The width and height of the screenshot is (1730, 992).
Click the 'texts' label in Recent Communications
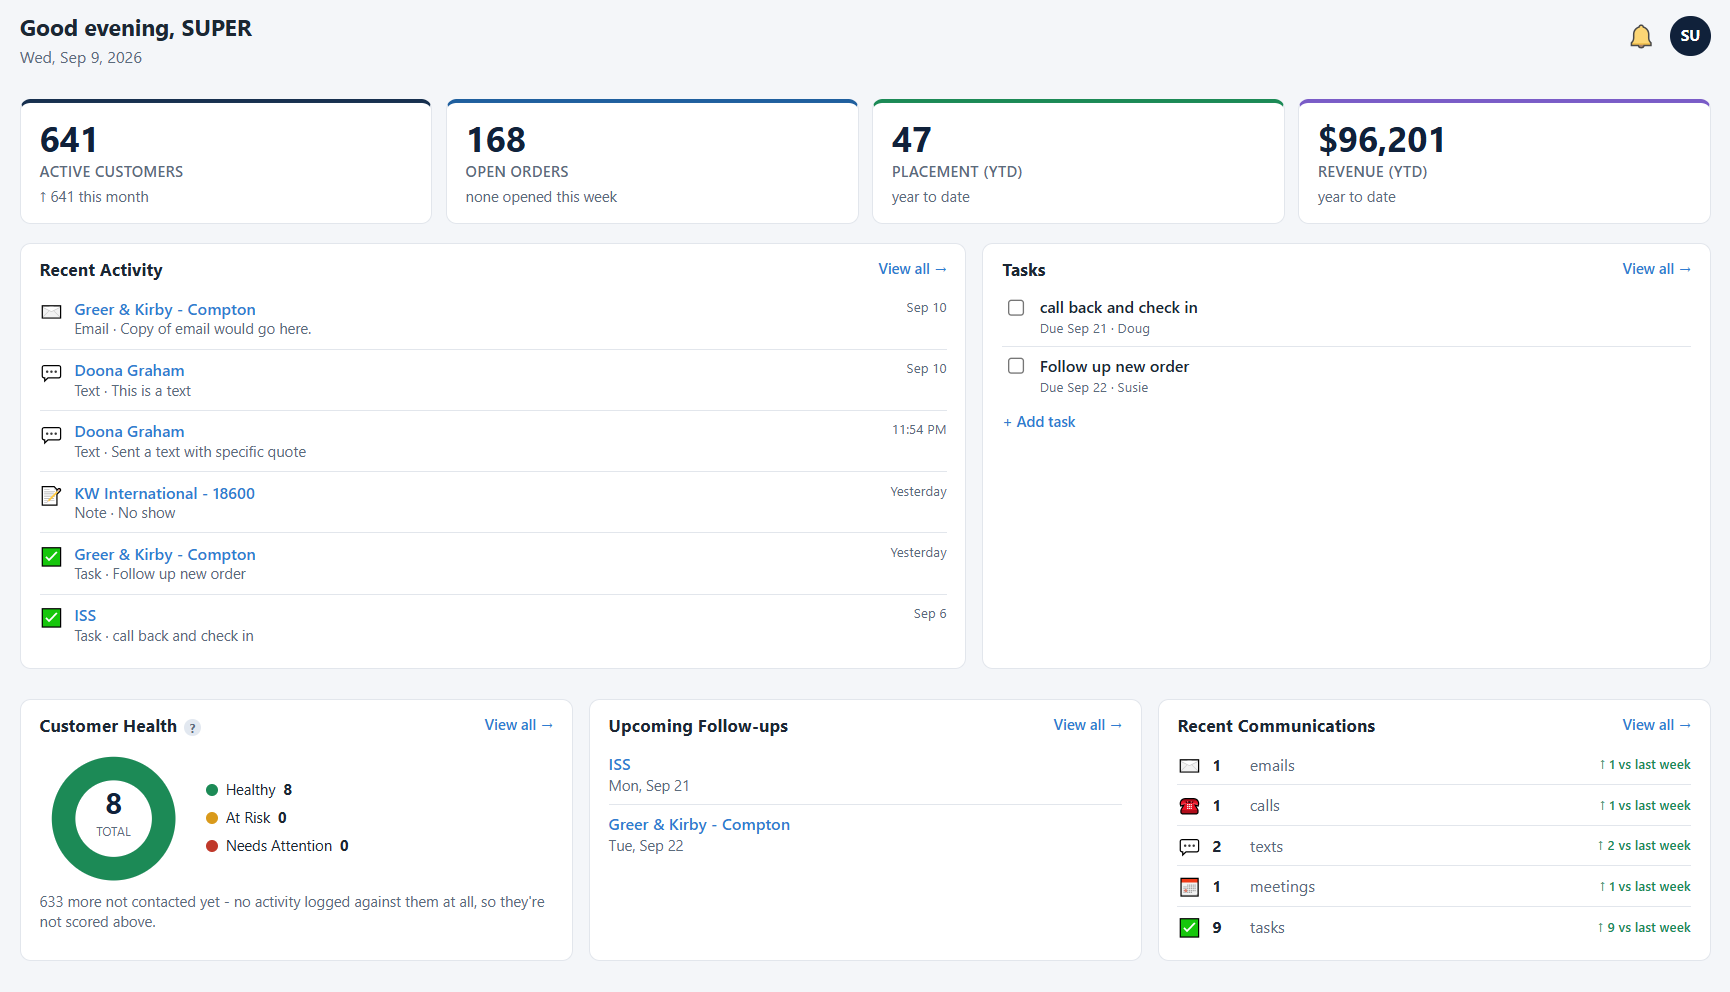(x=1266, y=847)
